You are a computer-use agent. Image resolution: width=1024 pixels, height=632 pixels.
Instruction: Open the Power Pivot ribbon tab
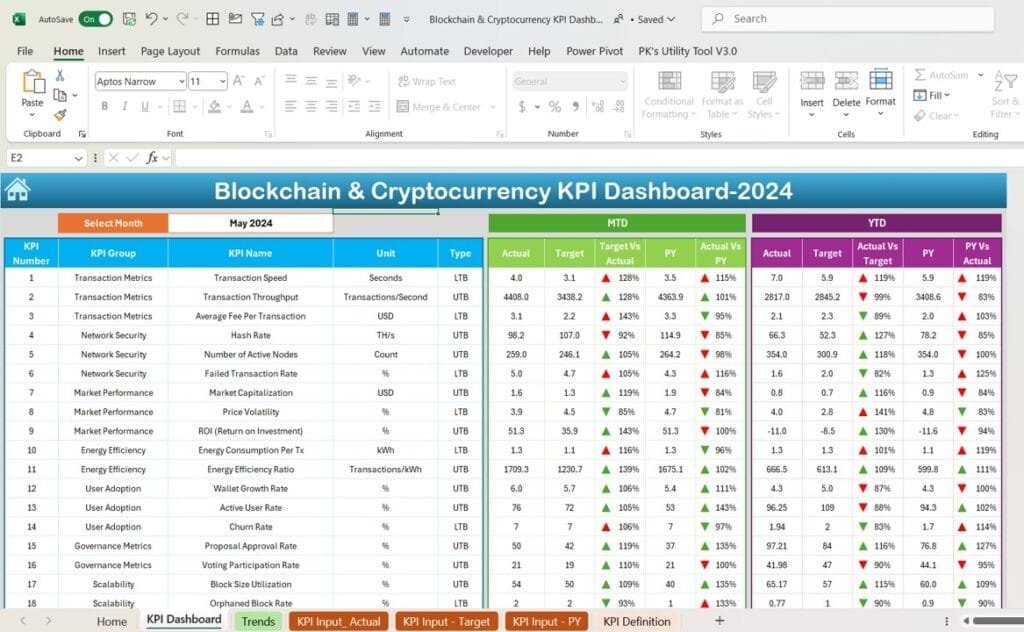coord(594,51)
